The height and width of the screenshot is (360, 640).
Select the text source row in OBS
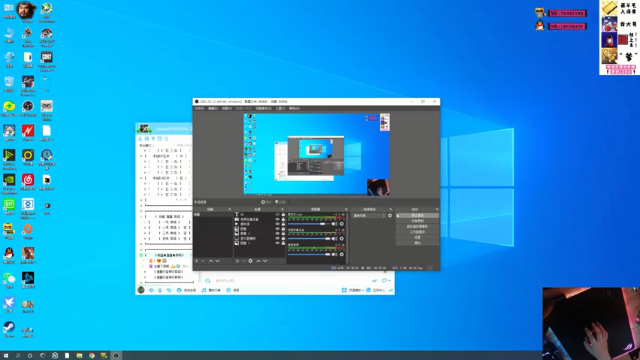pyautogui.click(x=259, y=214)
